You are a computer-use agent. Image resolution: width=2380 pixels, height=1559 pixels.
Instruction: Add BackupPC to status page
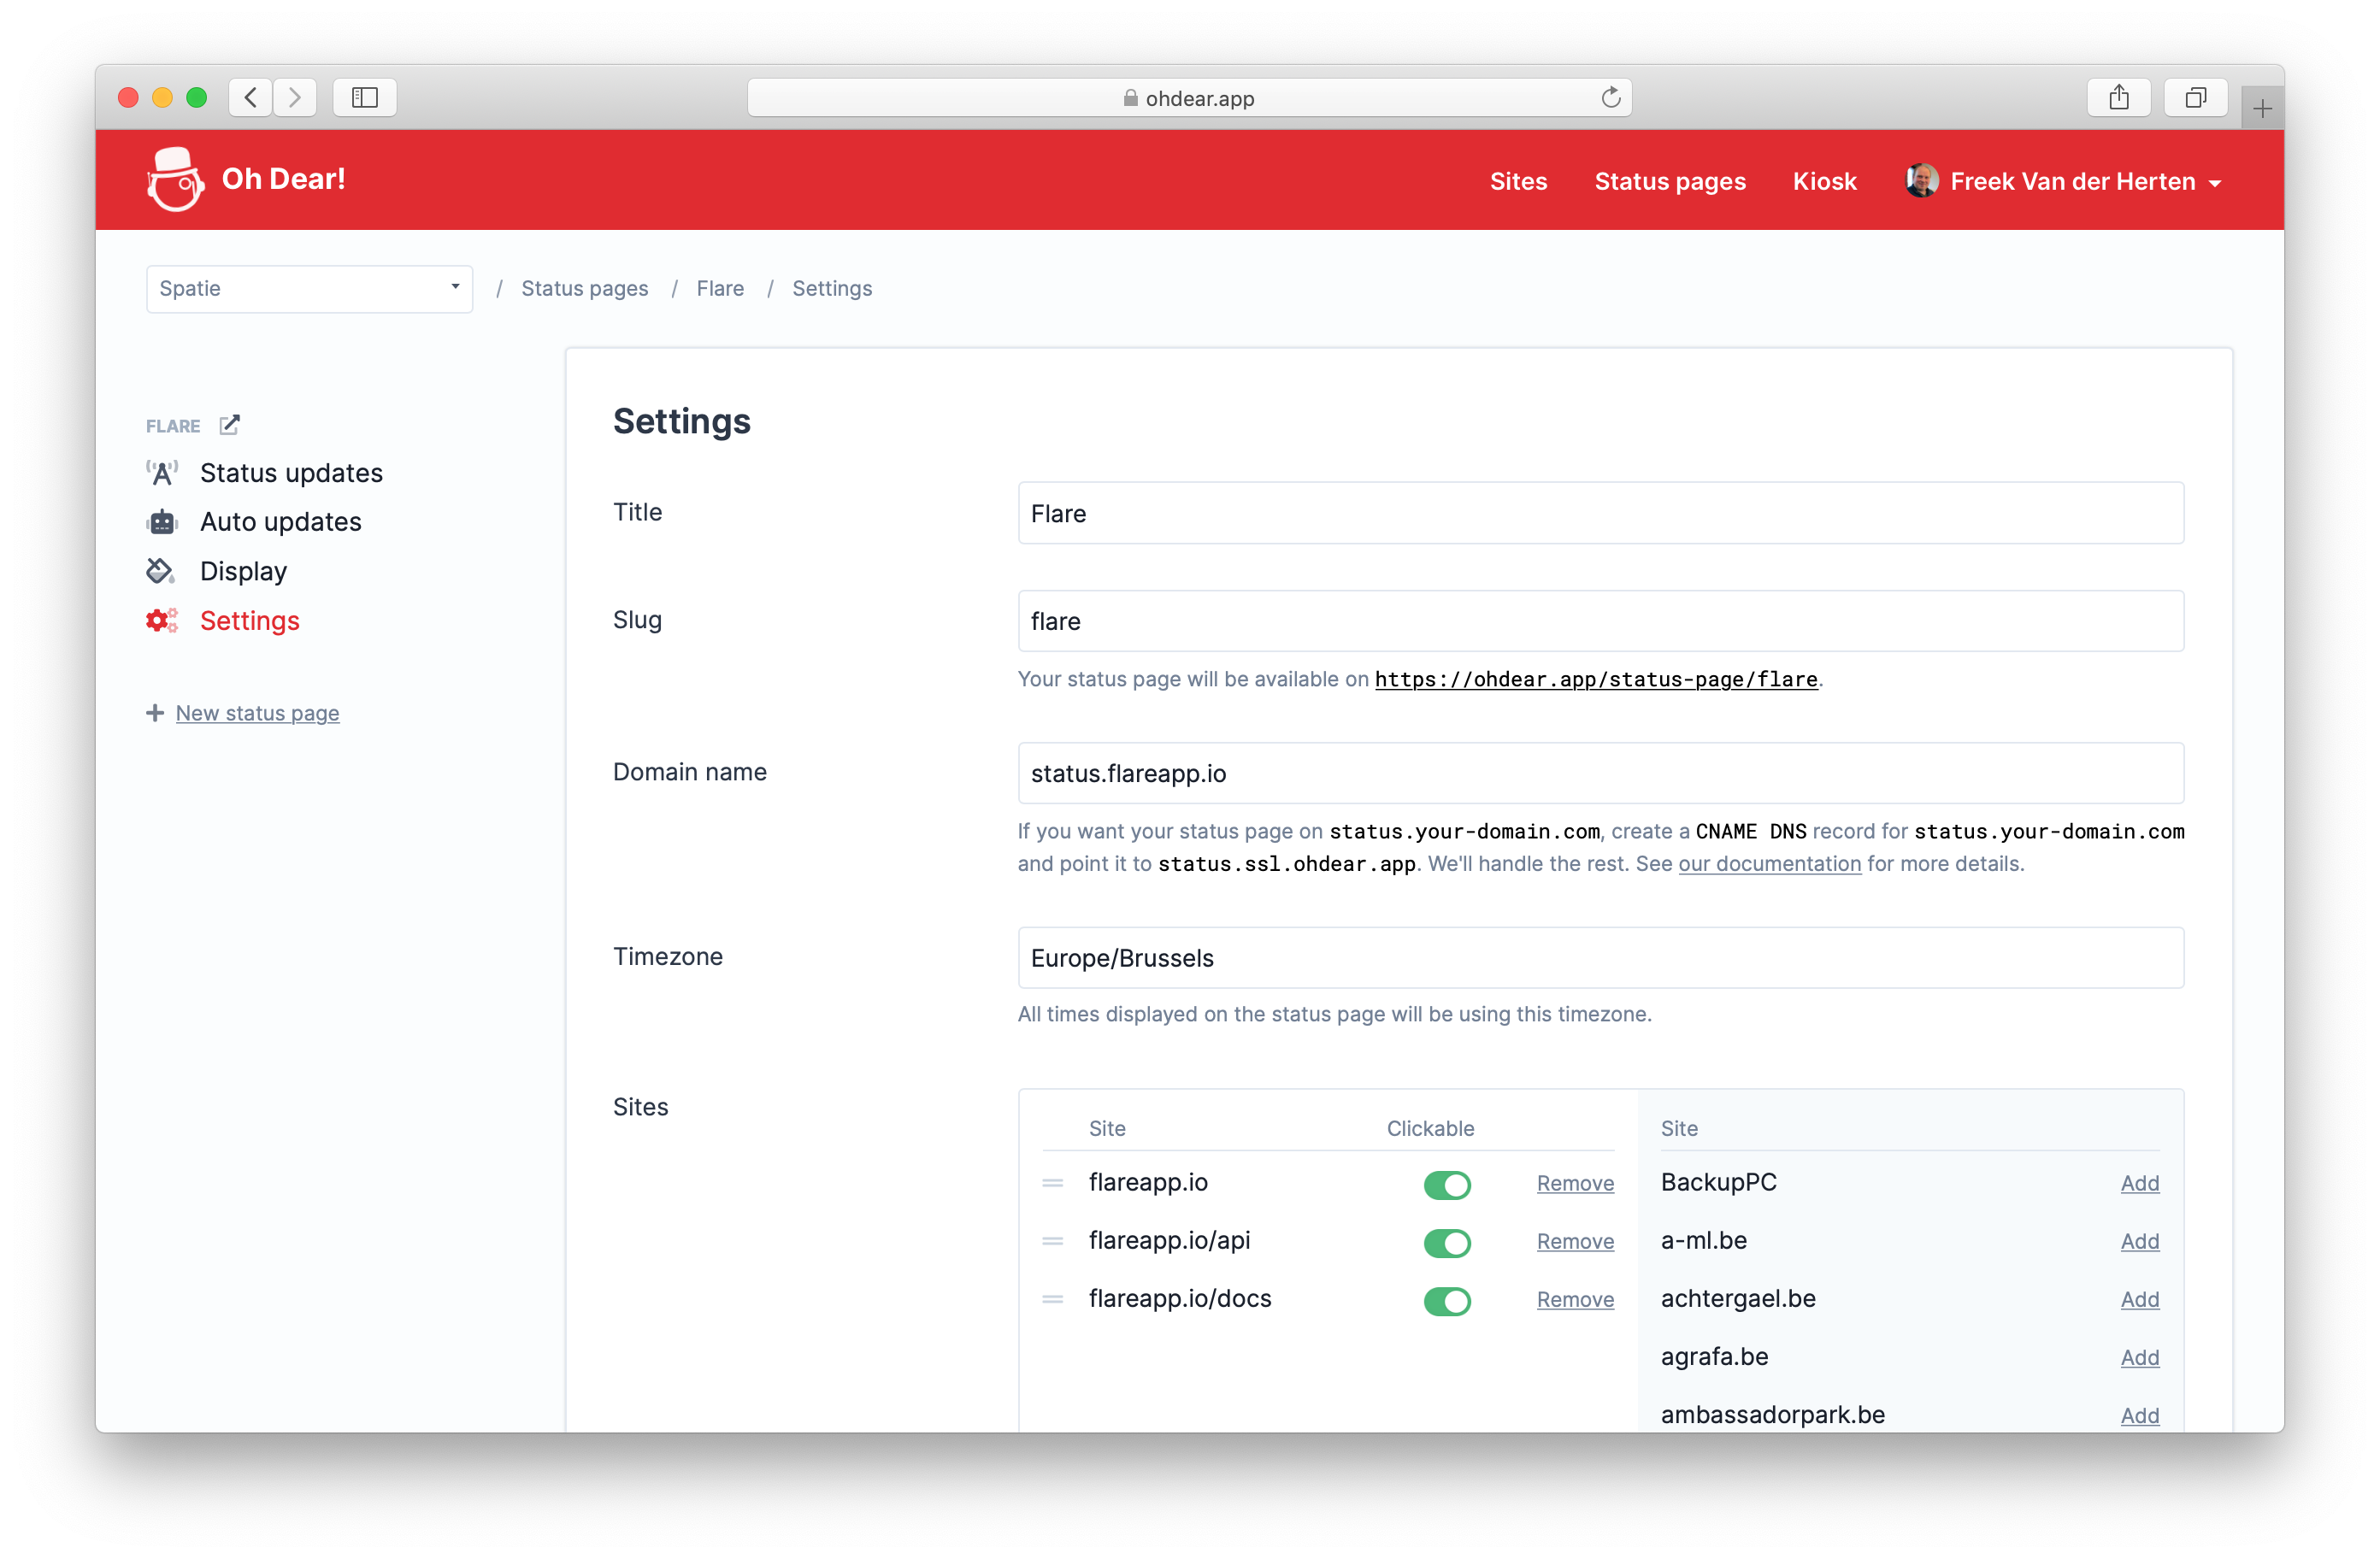pyautogui.click(x=2139, y=1183)
